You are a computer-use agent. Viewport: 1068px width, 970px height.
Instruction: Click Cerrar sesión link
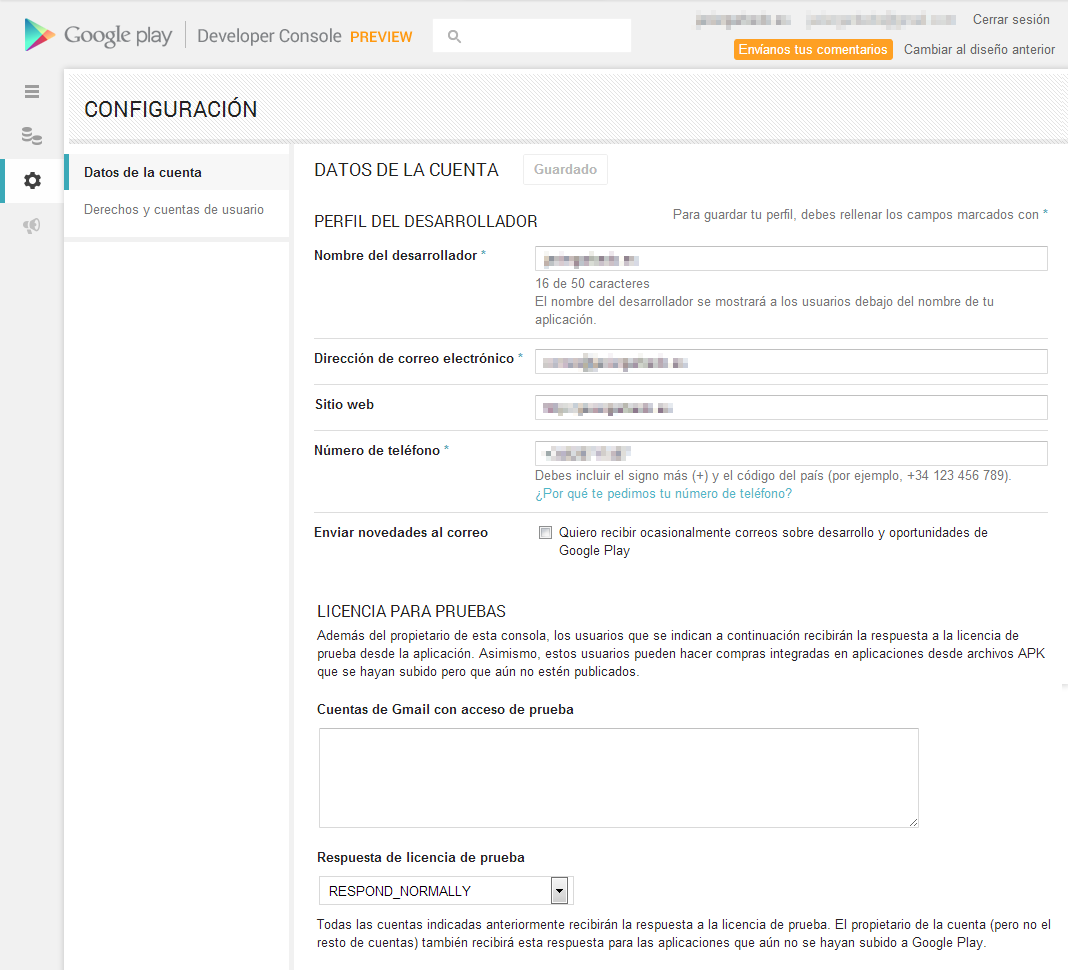coord(1011,19)
